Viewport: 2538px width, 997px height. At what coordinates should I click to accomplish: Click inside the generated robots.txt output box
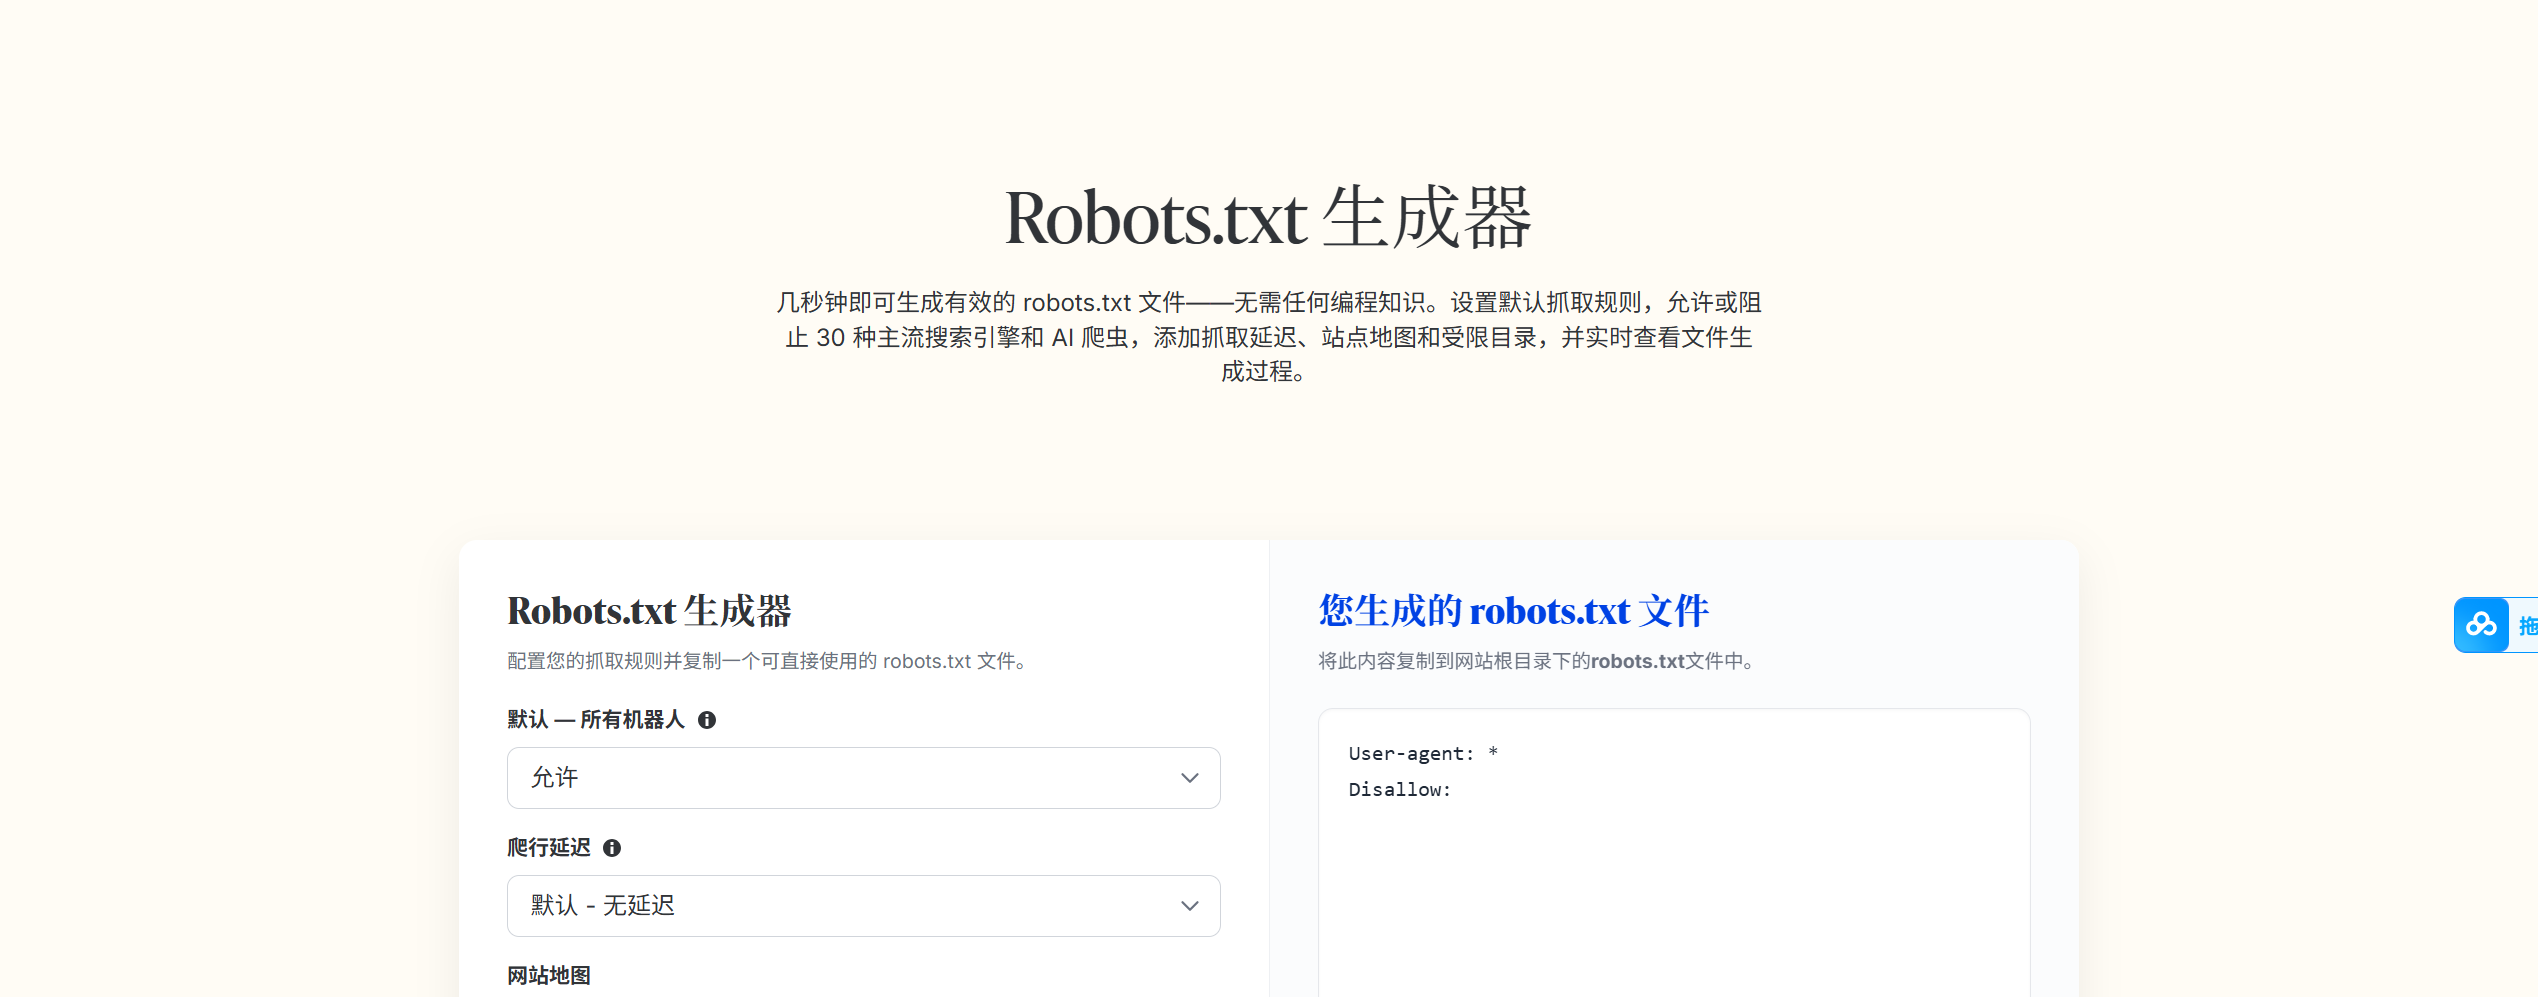click(1674, 853)
